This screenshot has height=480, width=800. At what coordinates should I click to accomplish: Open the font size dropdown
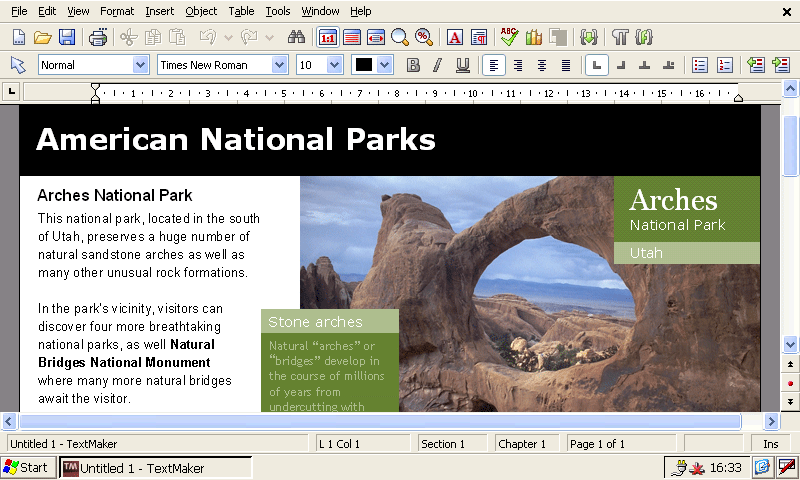(334, 65)
